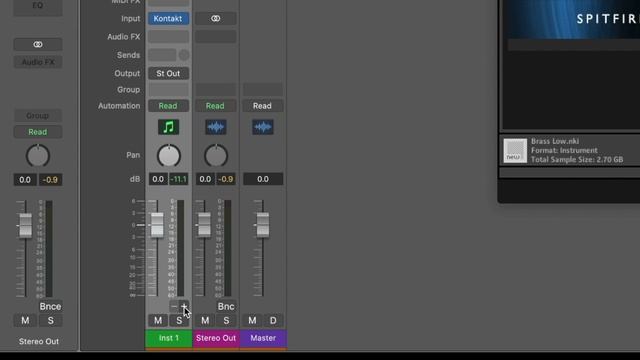640x360 pixels.
Task: Mute the left inspector Stereo Out strip
Action: click(25, 321)
